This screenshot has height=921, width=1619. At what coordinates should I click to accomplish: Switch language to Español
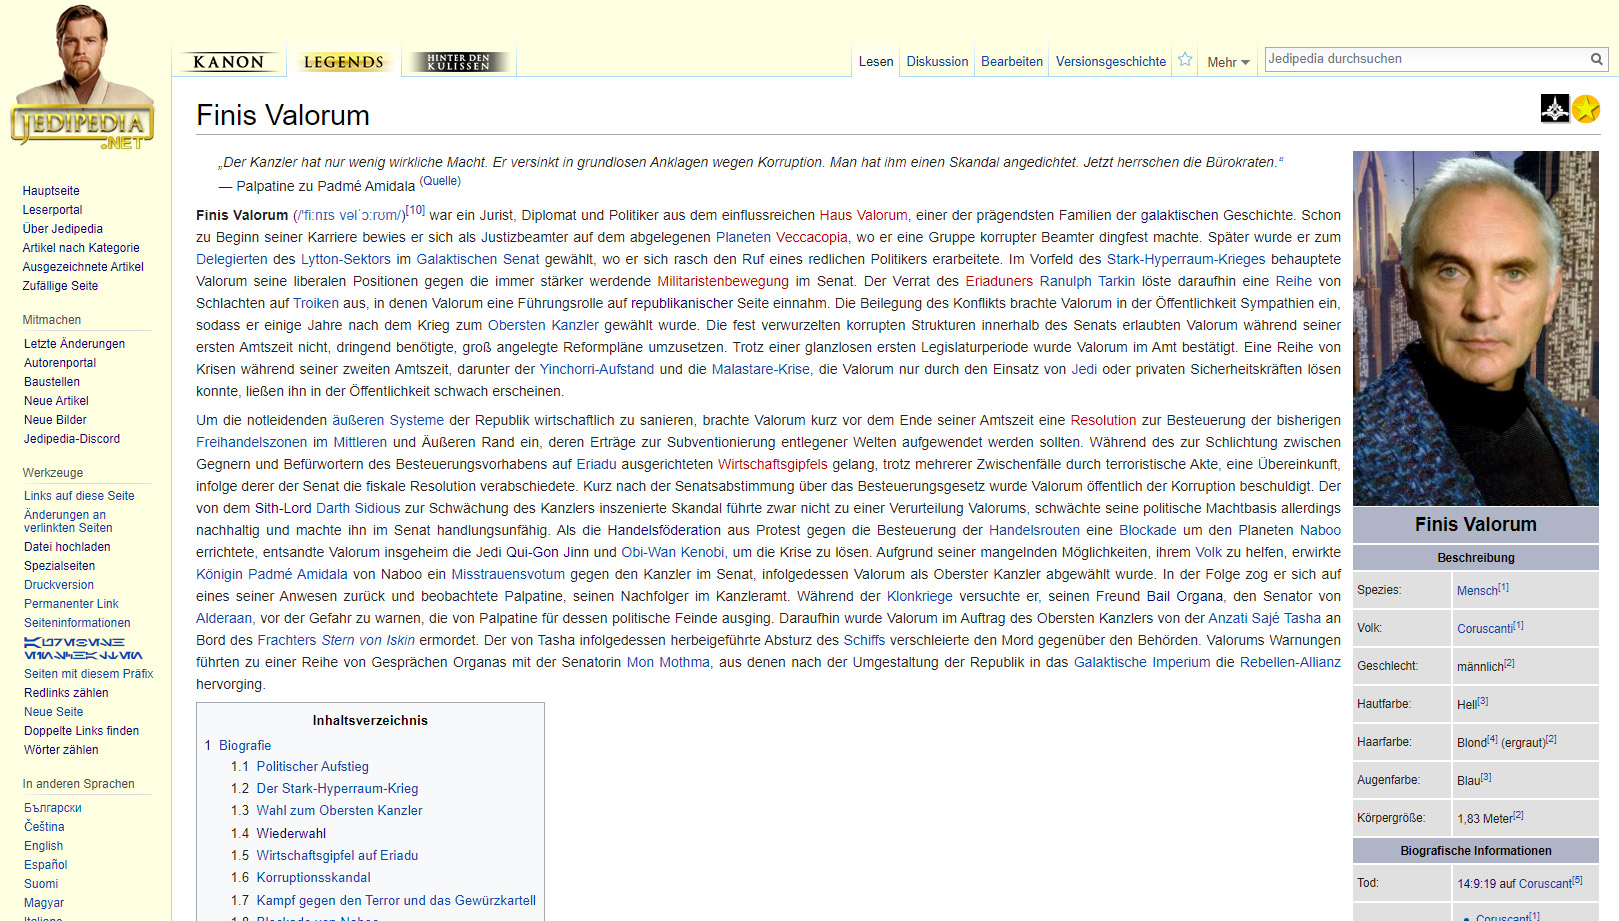coord(46,865)
